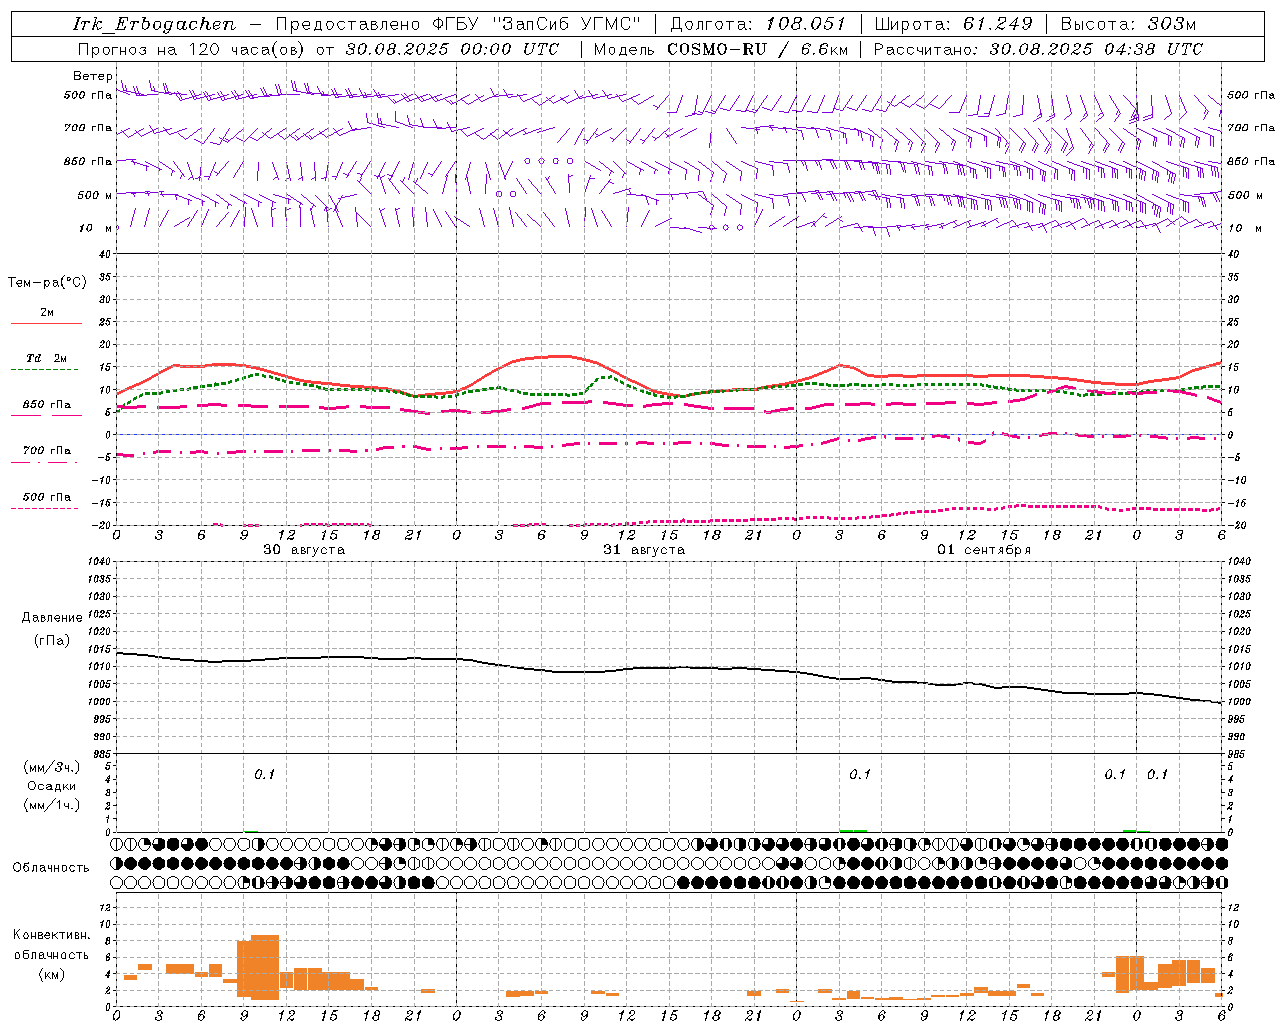Click the "31 августа" date label
This screenshot has width=1280, height=1024.
644,550
